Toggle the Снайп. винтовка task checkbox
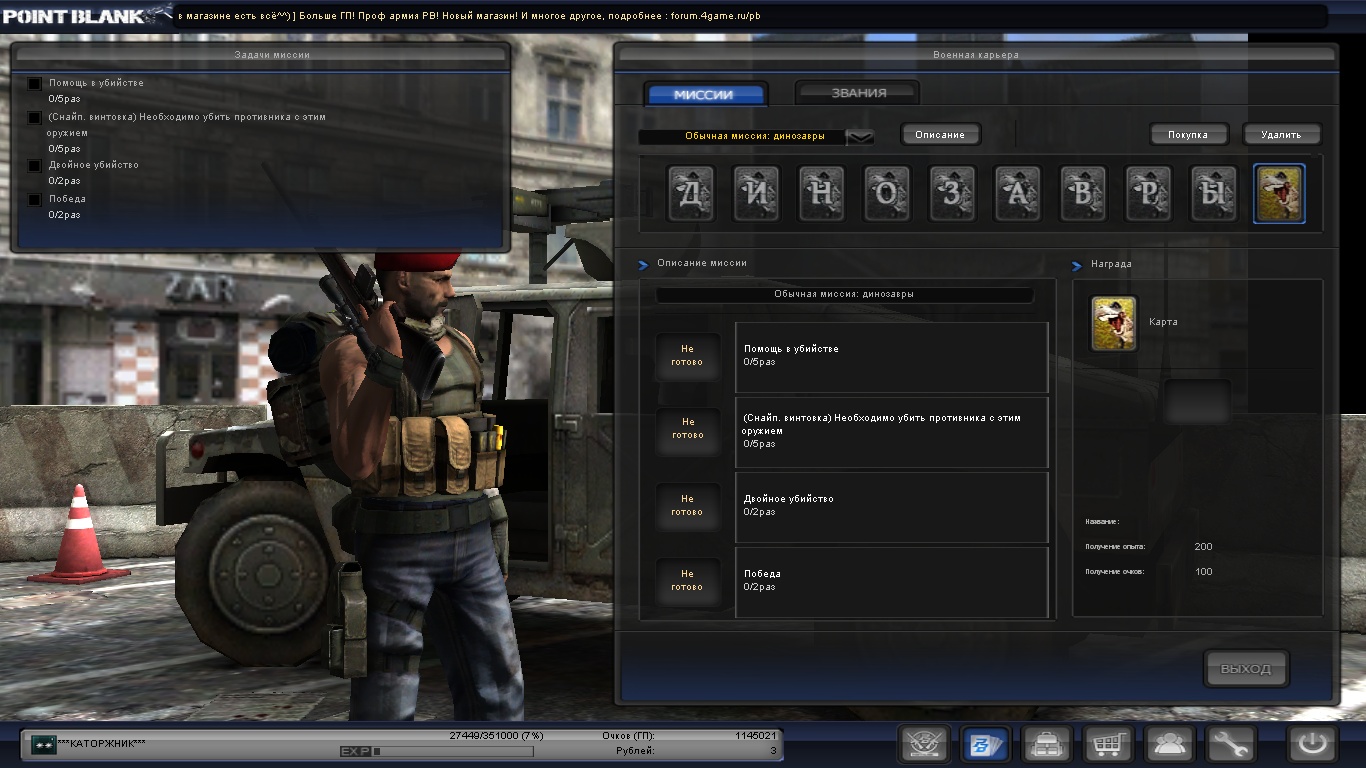The height and width of the screenshot is (768, 1366). 35,118
